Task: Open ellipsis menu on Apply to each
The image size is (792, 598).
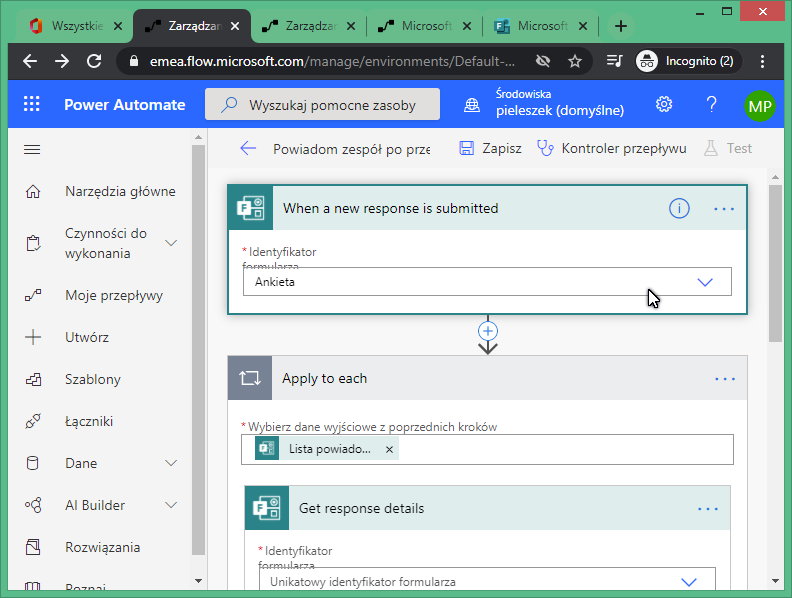Action: 724,379
